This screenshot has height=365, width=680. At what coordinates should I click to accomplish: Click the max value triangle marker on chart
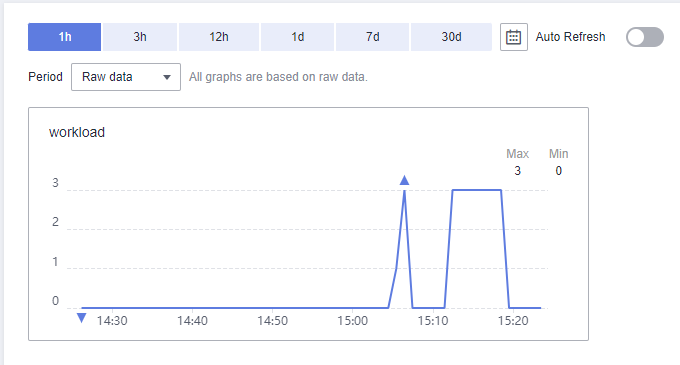click(x=404, y=180)
